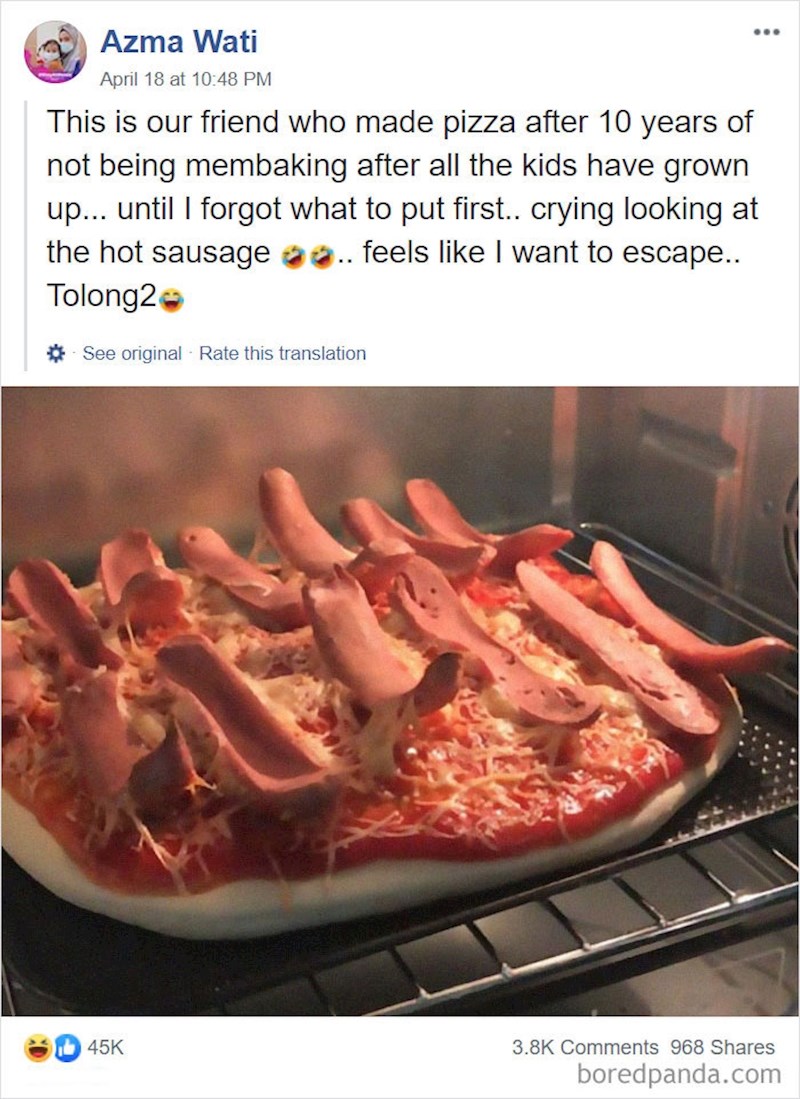Click the laughing emoji after Tolong2
800x1099 pixels.
click(x=171, y=298)
